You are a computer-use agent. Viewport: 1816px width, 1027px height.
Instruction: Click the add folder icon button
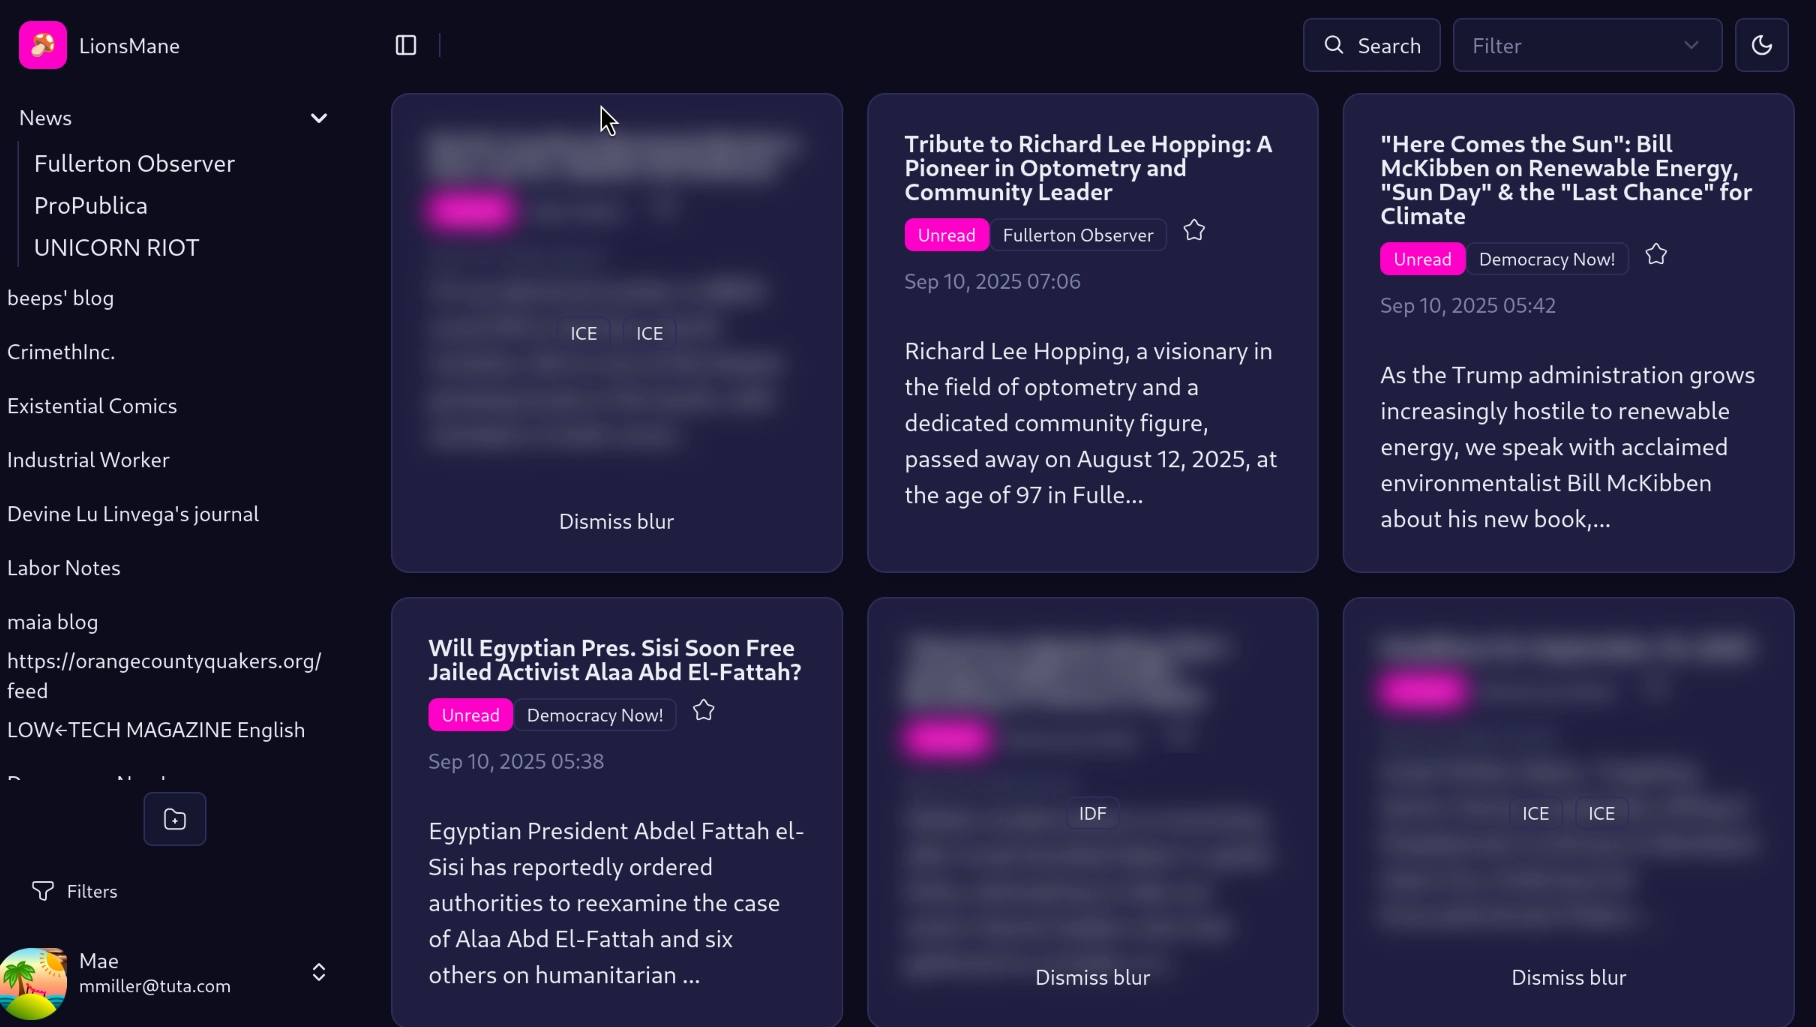pos(175,819)
